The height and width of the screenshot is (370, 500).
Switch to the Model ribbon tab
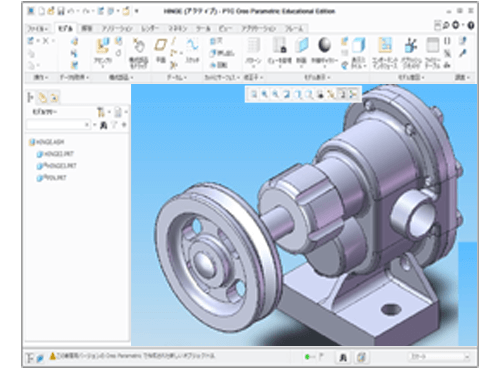(x=65, y=29)
